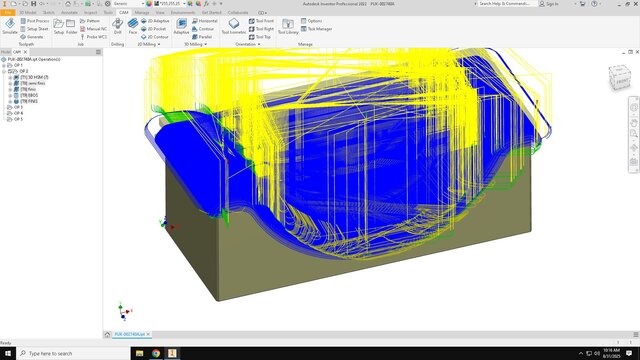Switch to the 3D Model ribbon tab
Image resolution: width=640 pixels, height=360 pixels.
pyautogui.click(x=28, y=13)
